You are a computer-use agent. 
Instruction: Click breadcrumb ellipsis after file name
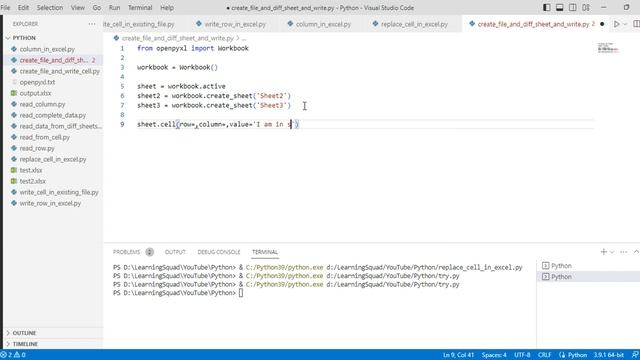[x=244, y=38]
